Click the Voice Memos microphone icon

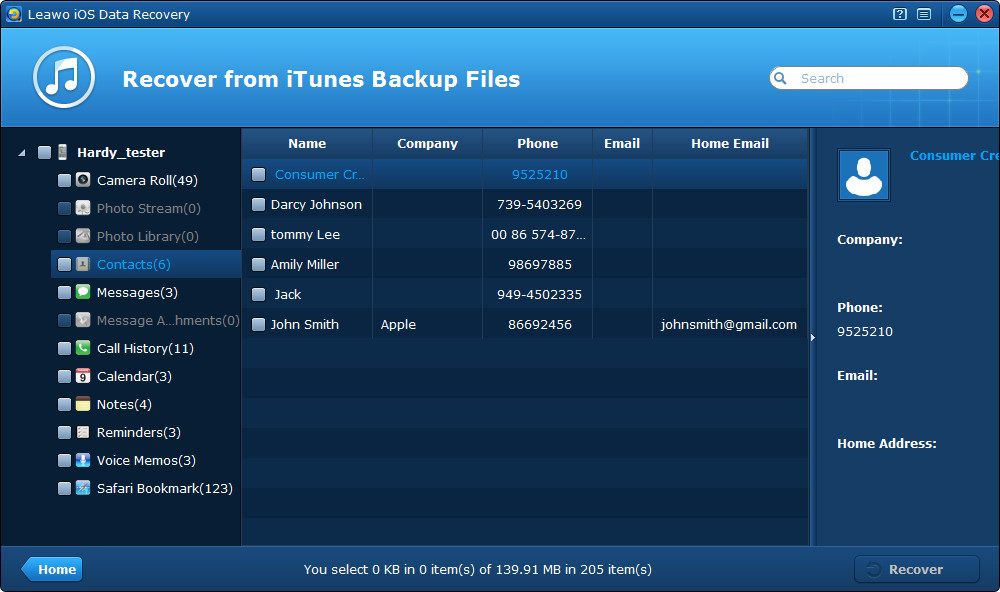(x=83, y=460)
